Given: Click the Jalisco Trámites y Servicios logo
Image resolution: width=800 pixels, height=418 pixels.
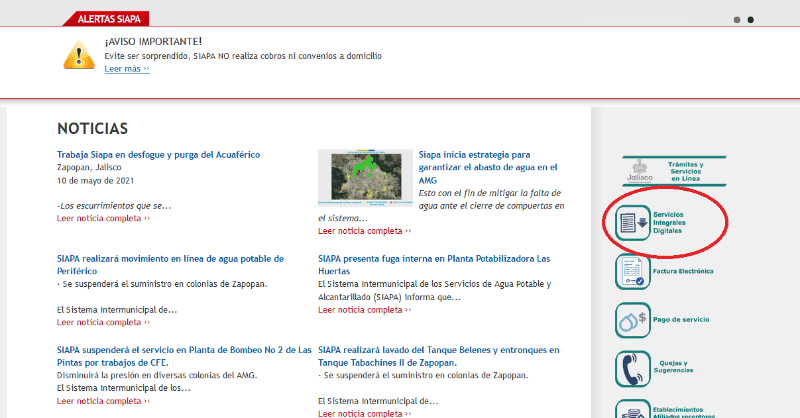Looking at the screenshot, I should (637, 170).
